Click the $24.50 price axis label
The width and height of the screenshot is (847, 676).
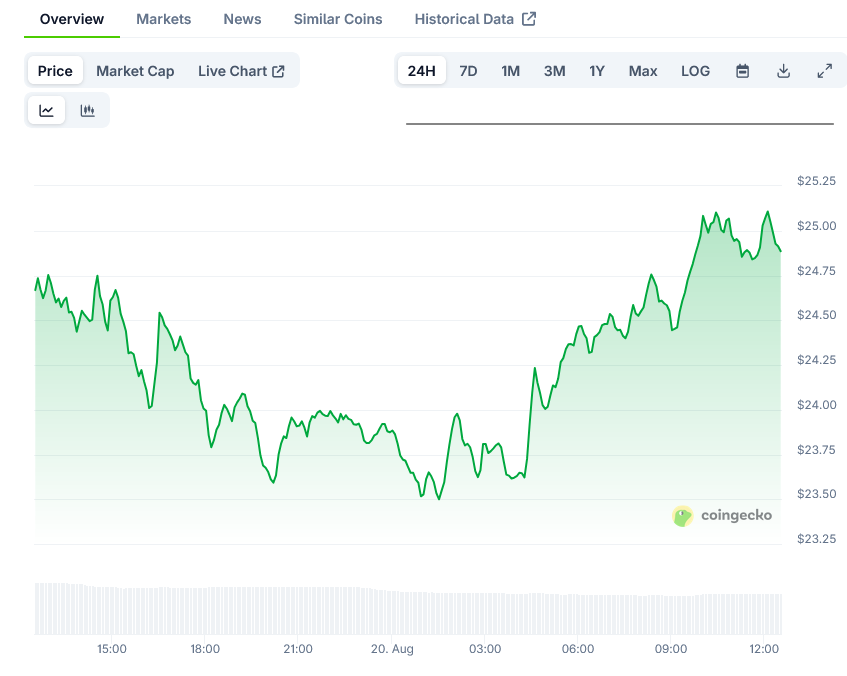coord(816,315)
